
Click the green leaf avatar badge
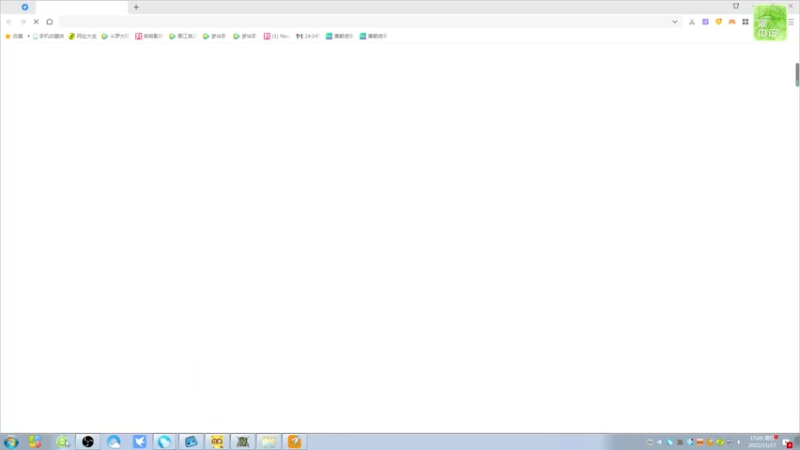click(770, 23)
